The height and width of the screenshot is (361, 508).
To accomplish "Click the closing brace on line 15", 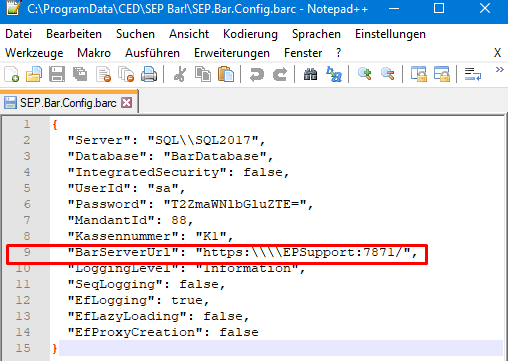I will 55,349.
